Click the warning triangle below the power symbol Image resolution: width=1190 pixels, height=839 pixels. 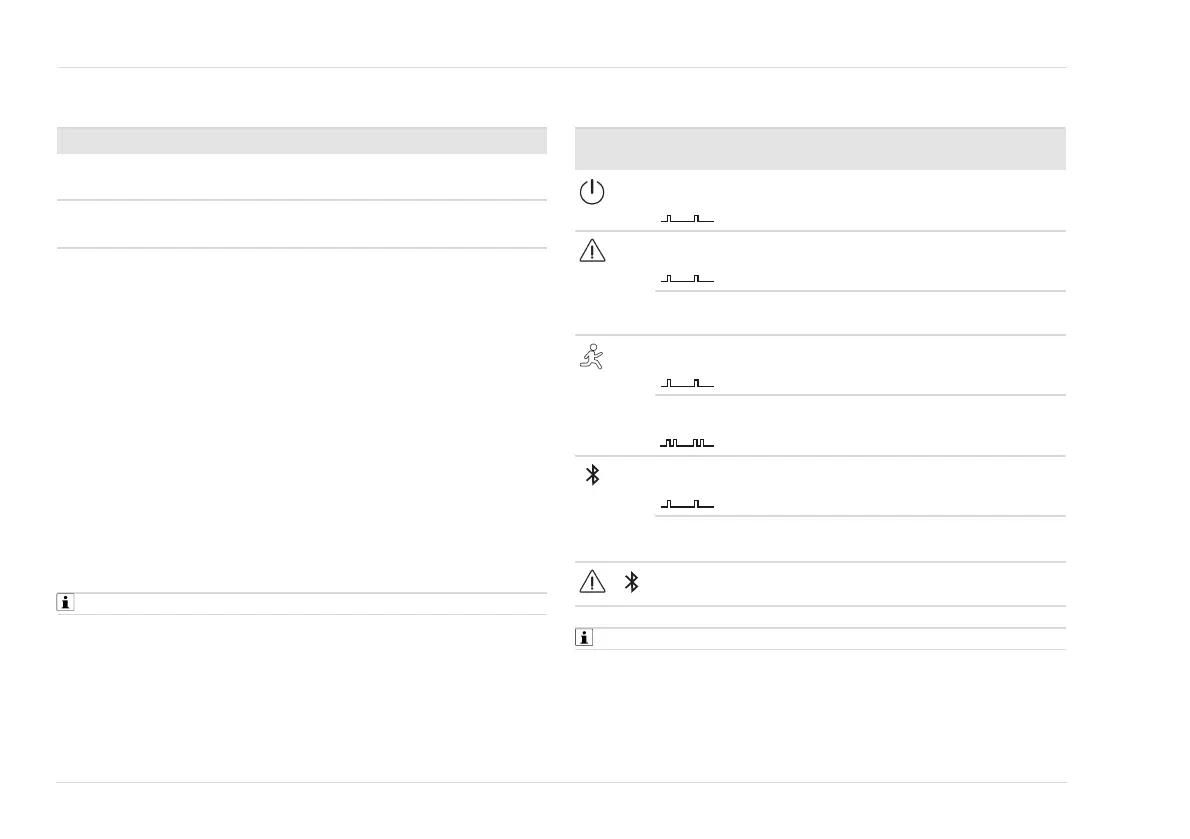coord(592,252)
